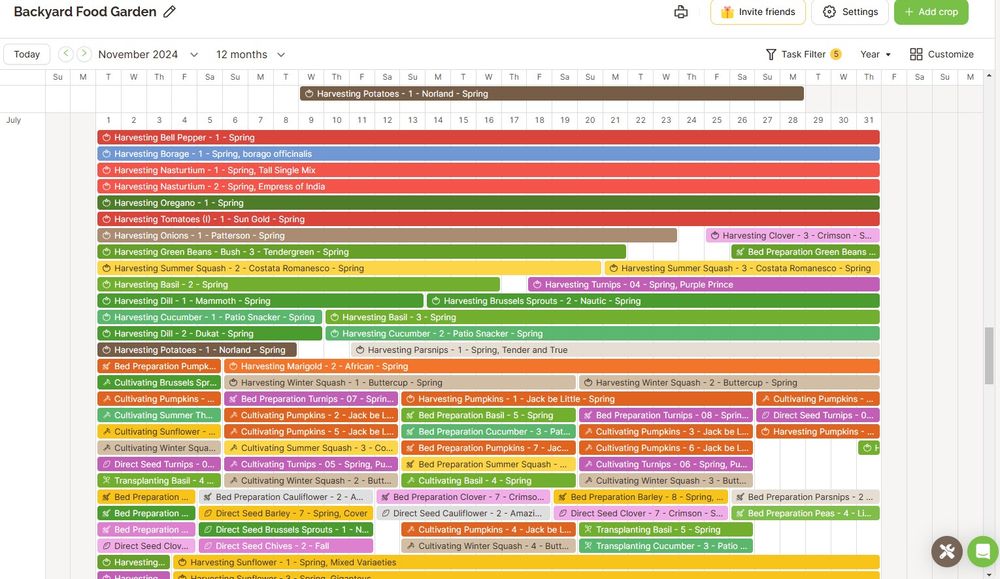Click the Task Filter funnel icon
Viewport: 1000px width, 579px height.
[x=770, y=54]
